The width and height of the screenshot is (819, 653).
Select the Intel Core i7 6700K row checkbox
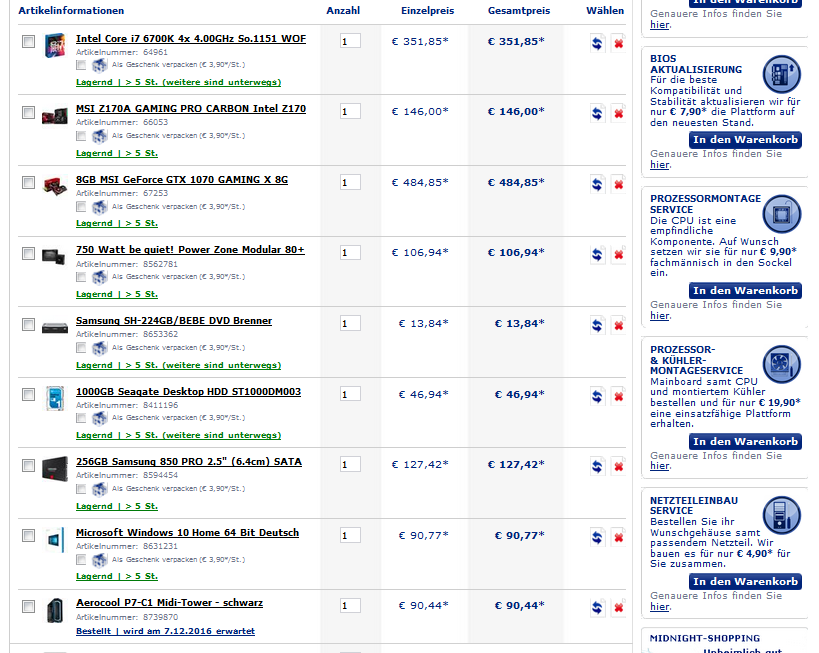(28, 41)
